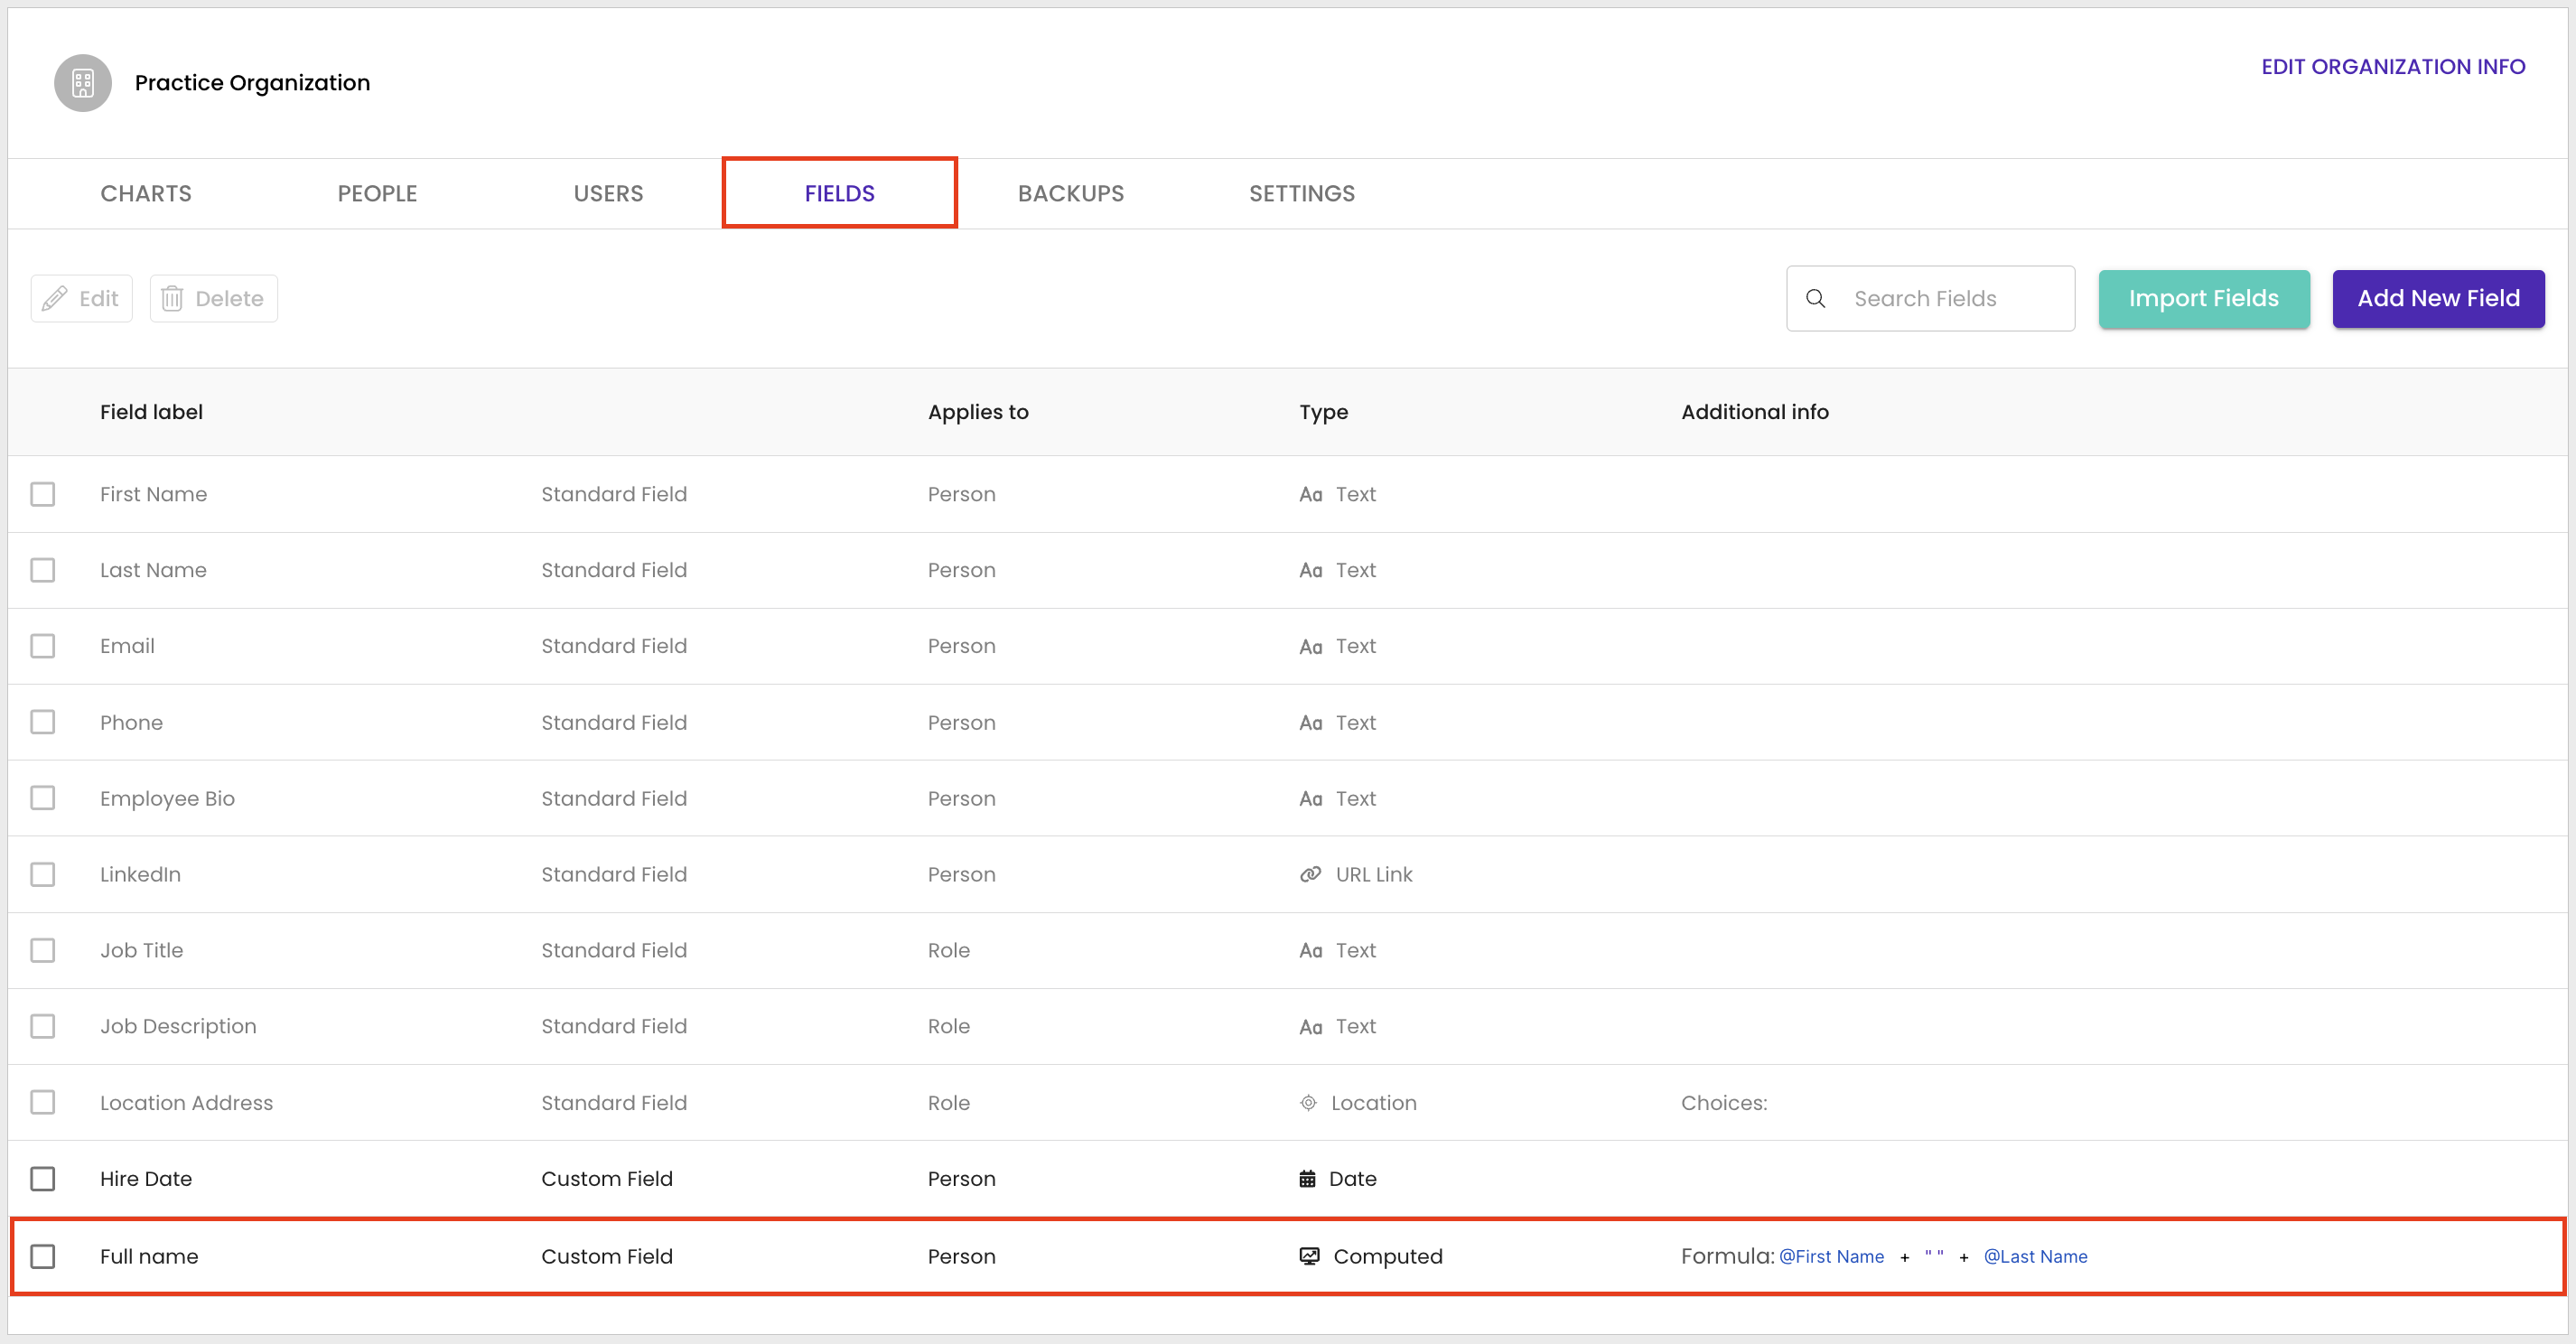The width and height of the screenshot is (2576, 1344).
Task: Switch to the SETTINGS tab
Action: pyautogui.click(x=1302, y=193)
